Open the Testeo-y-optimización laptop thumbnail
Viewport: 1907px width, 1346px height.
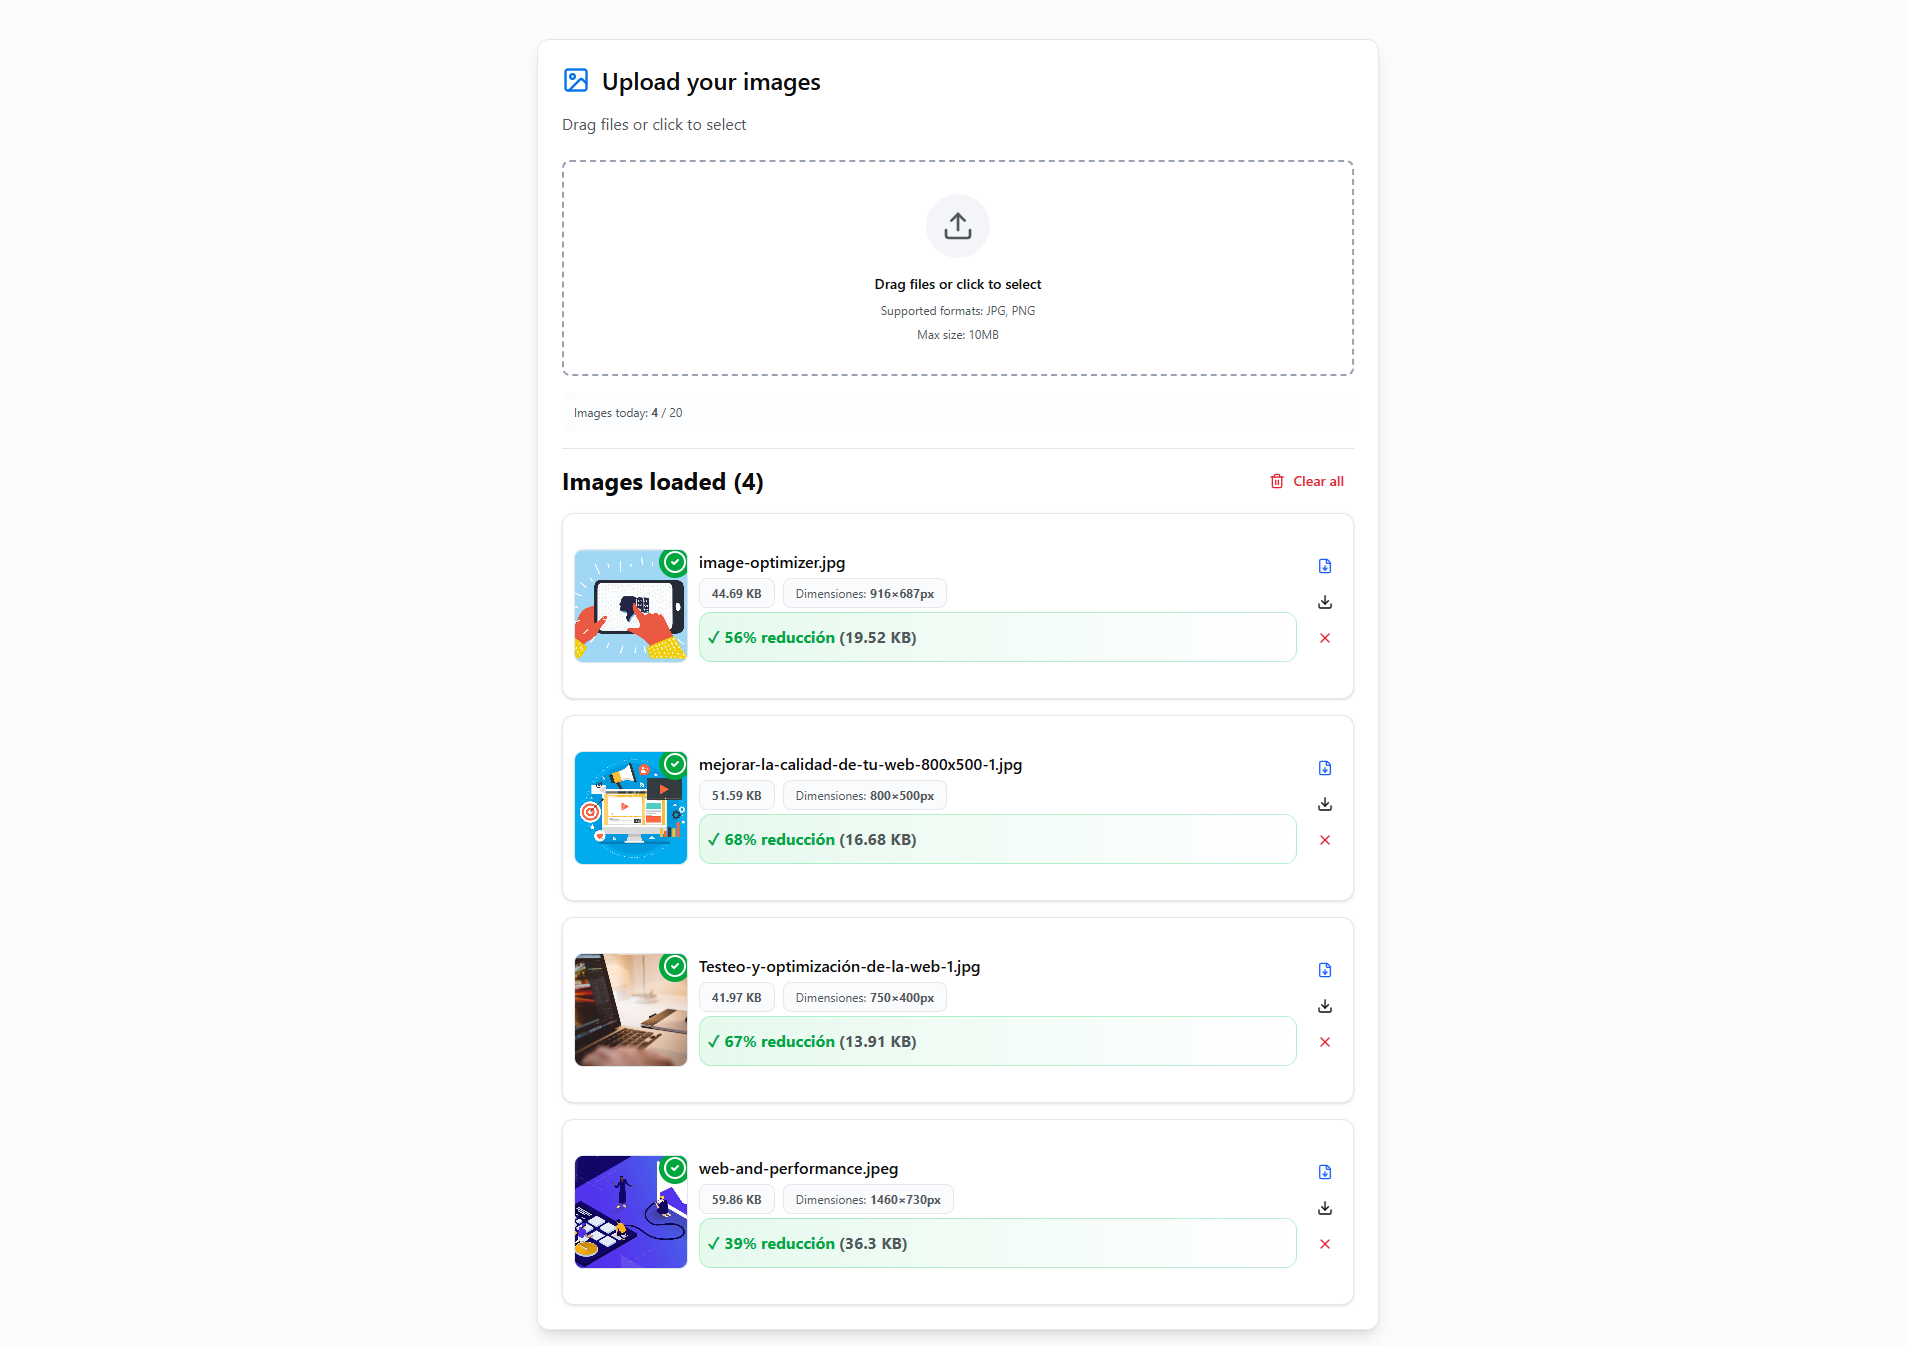click(631, 1010)
